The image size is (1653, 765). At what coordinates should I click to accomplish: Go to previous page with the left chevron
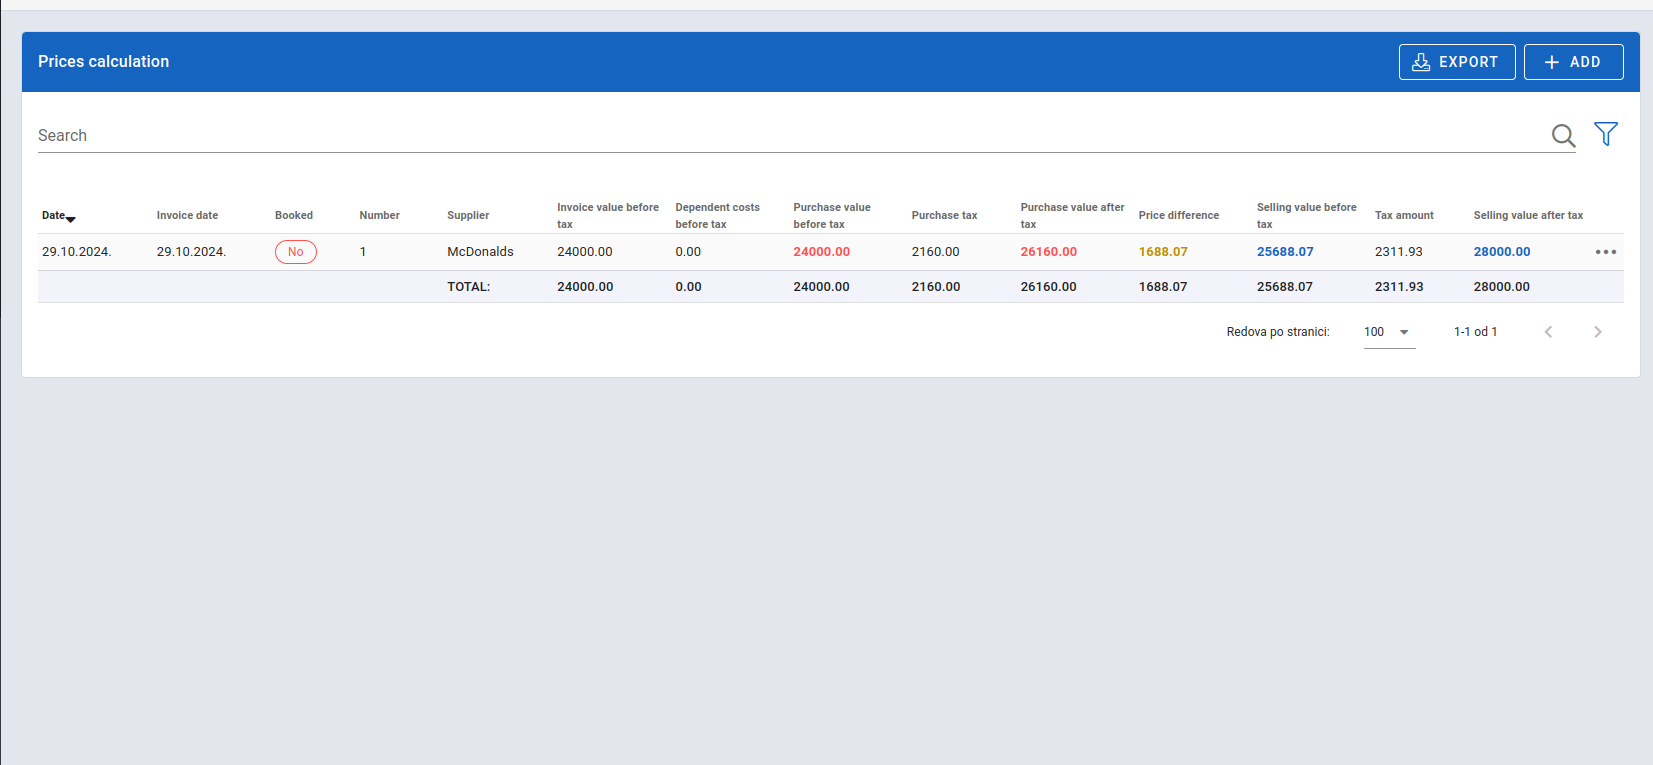coord(1548,332)
